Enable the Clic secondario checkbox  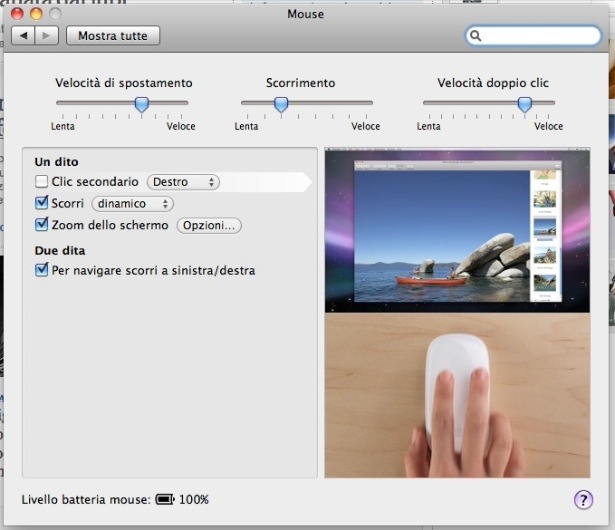click(x=42, y=182)
